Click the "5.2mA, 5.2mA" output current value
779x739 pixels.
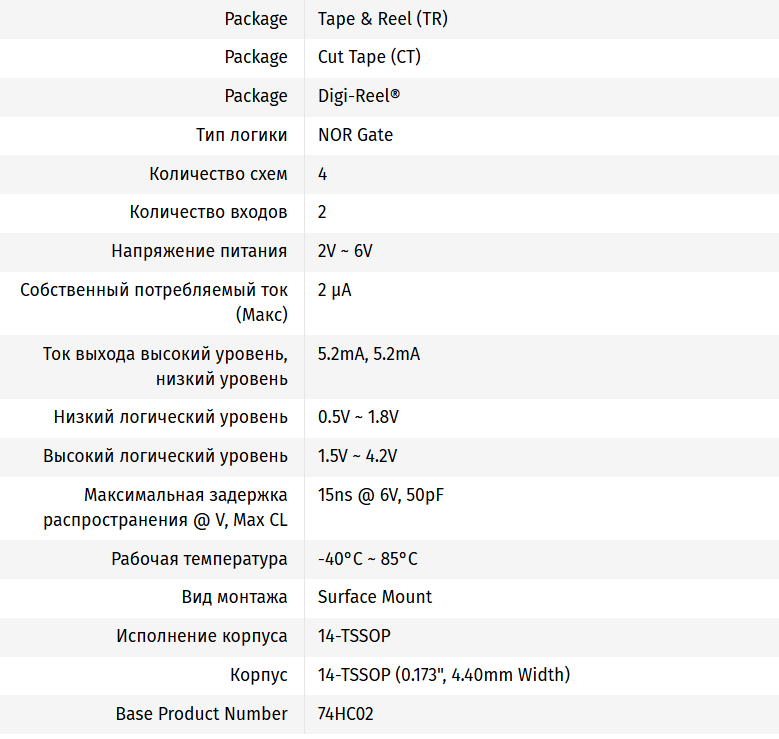click(x=369, y=355)
